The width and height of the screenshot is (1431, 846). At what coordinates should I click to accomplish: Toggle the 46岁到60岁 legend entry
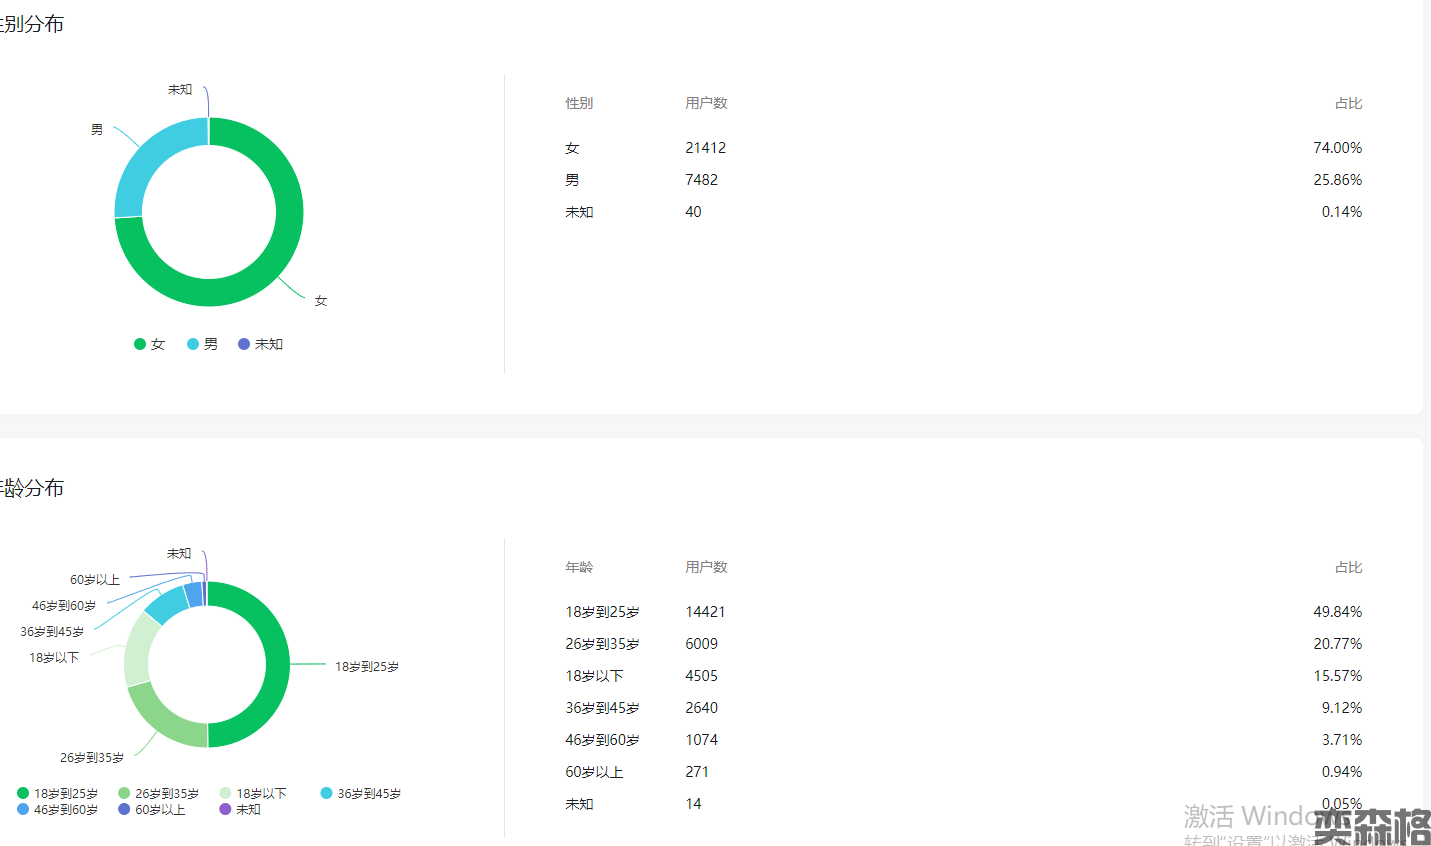58,809
